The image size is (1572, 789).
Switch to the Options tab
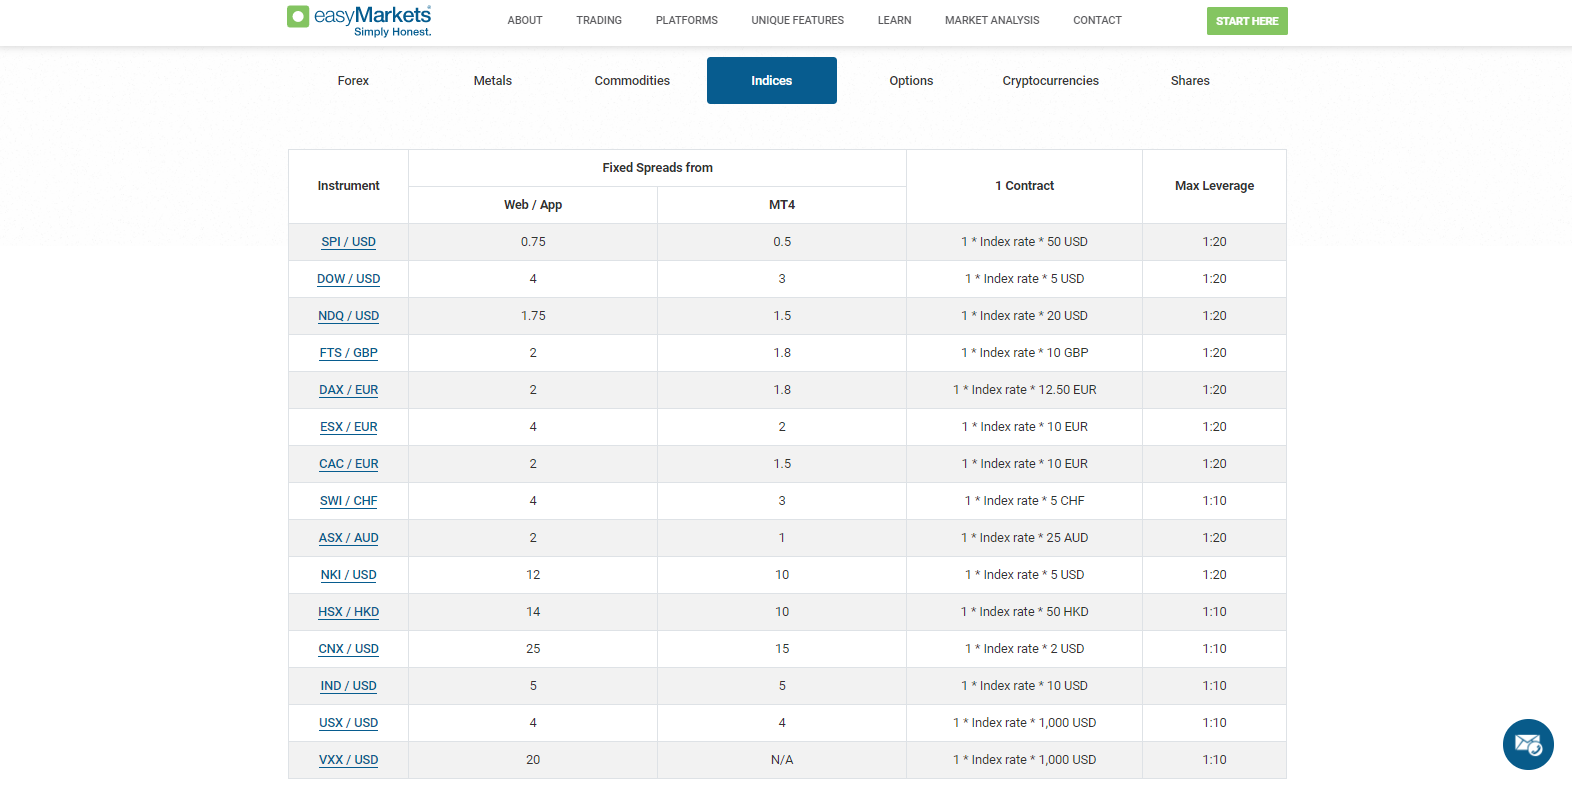[x=911, y=80]
